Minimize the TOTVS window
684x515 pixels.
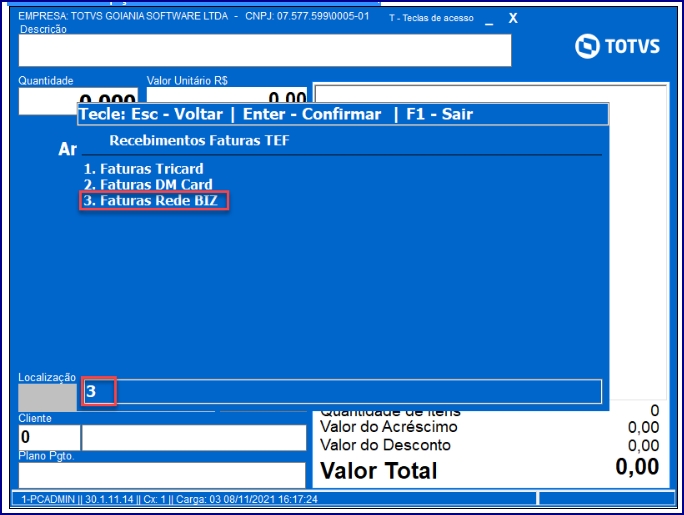pyautogui.click(x=489, y=22)
